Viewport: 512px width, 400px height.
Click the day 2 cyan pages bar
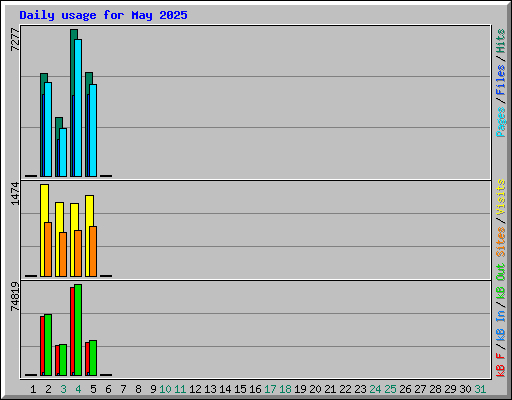click(x=48, y=129)
